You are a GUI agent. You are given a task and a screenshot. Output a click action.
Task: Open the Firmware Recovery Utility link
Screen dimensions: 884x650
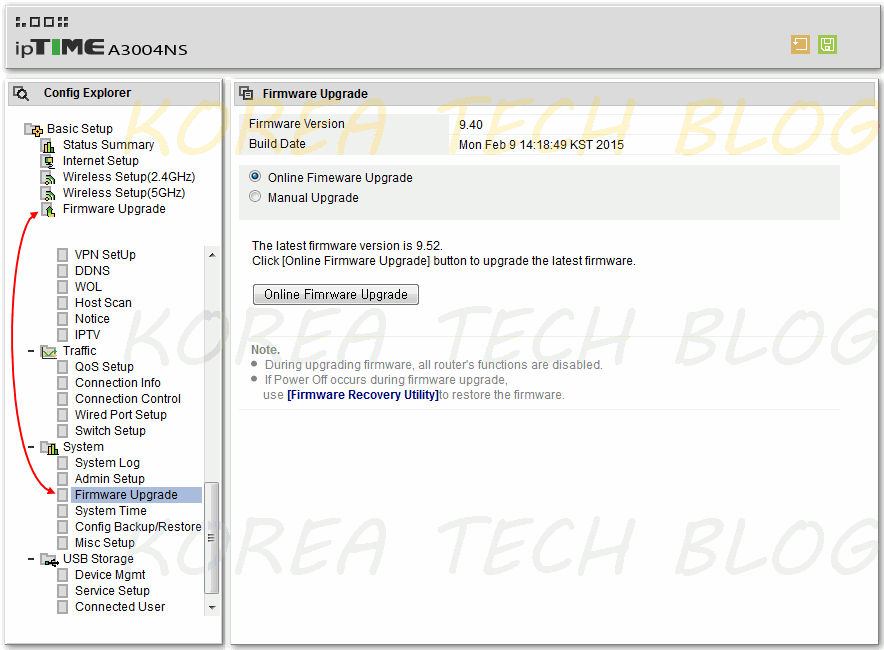[363, 395]
